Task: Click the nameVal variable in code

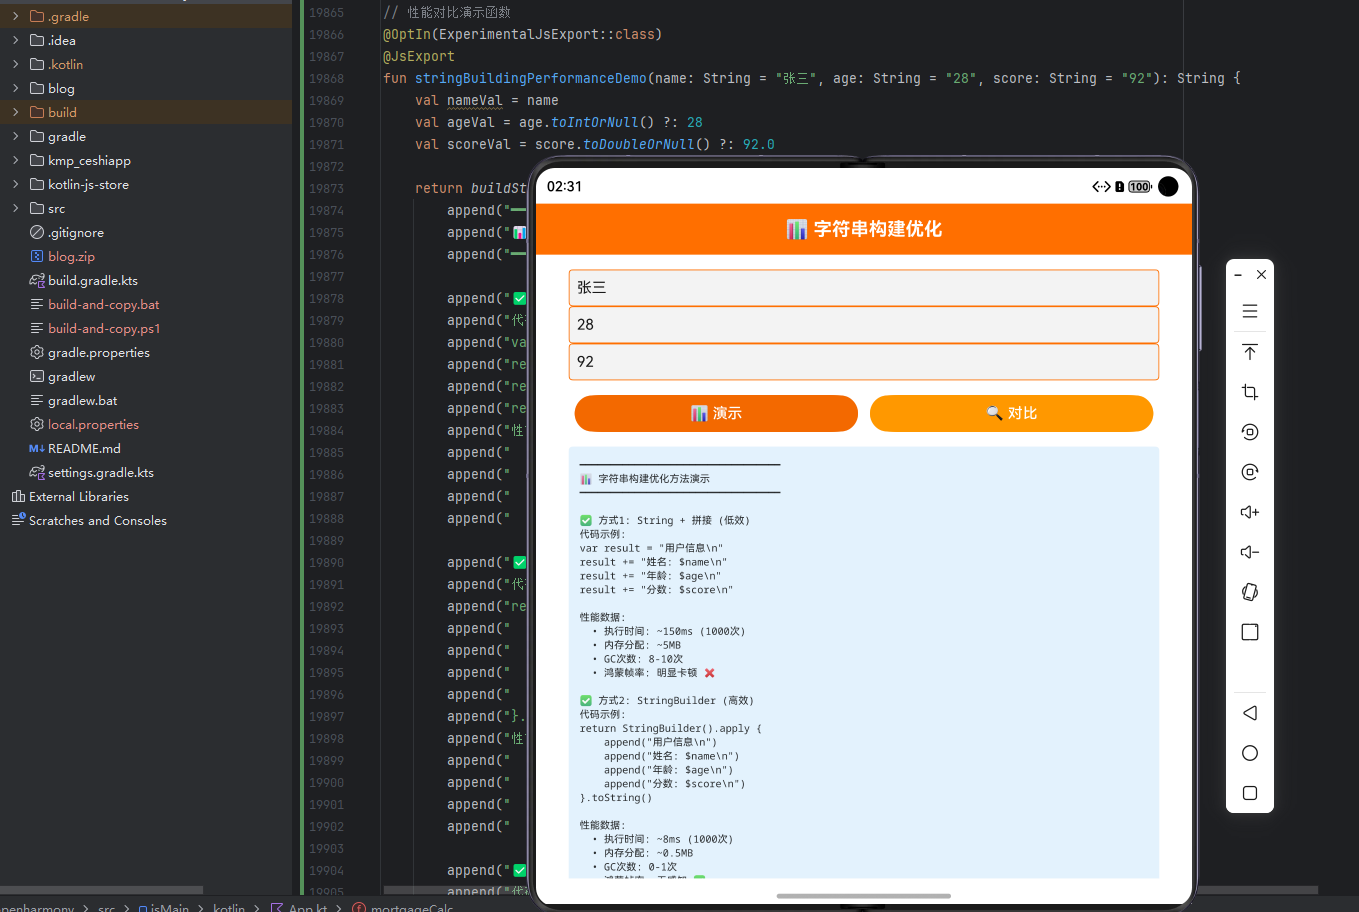Action: (x=475, y=100)
